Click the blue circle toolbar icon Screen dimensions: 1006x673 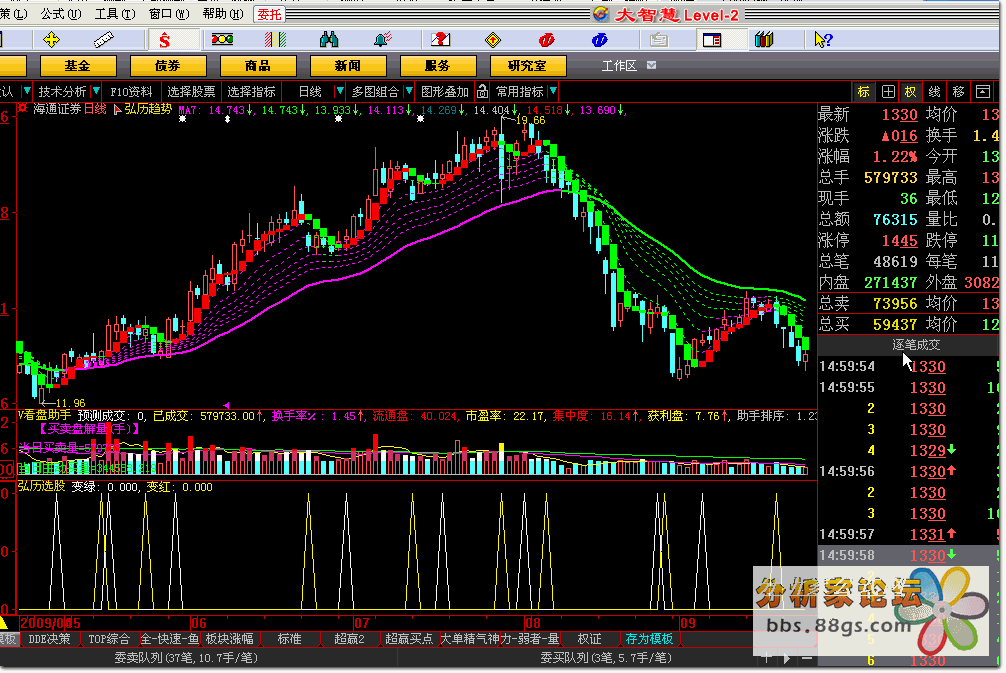pos(599,40)
